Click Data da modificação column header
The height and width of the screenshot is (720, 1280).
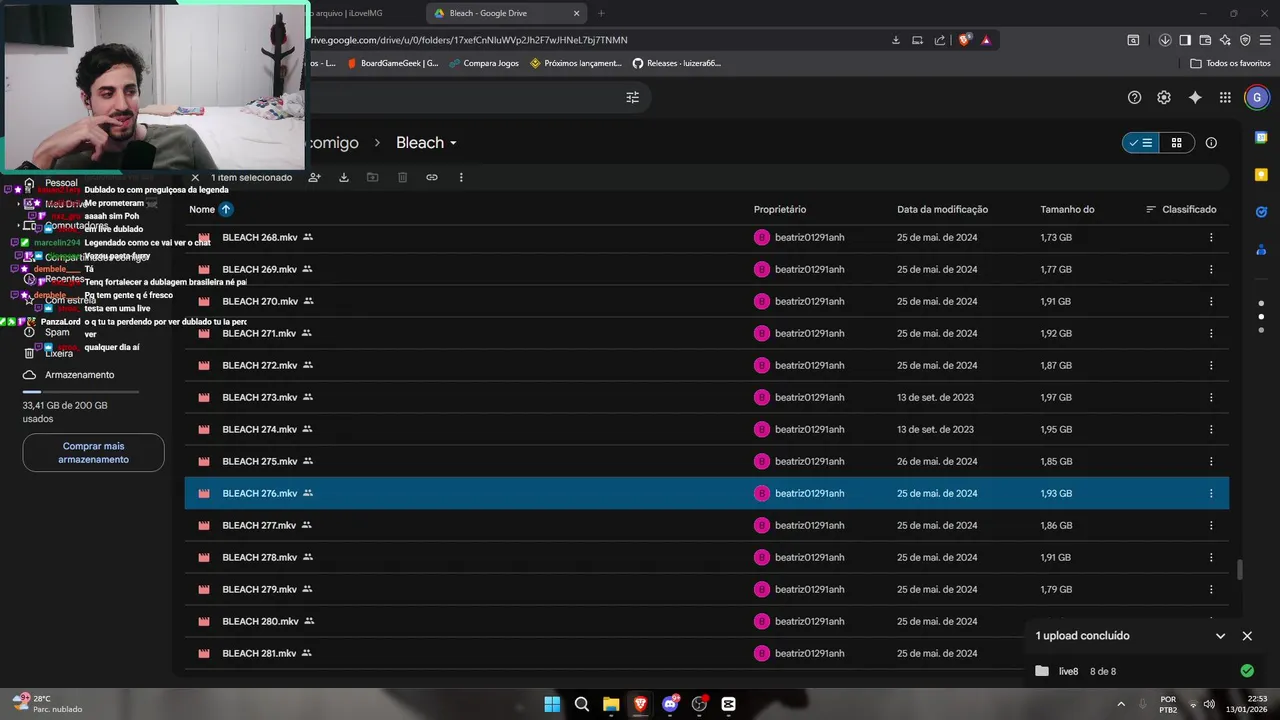point(942,209)
